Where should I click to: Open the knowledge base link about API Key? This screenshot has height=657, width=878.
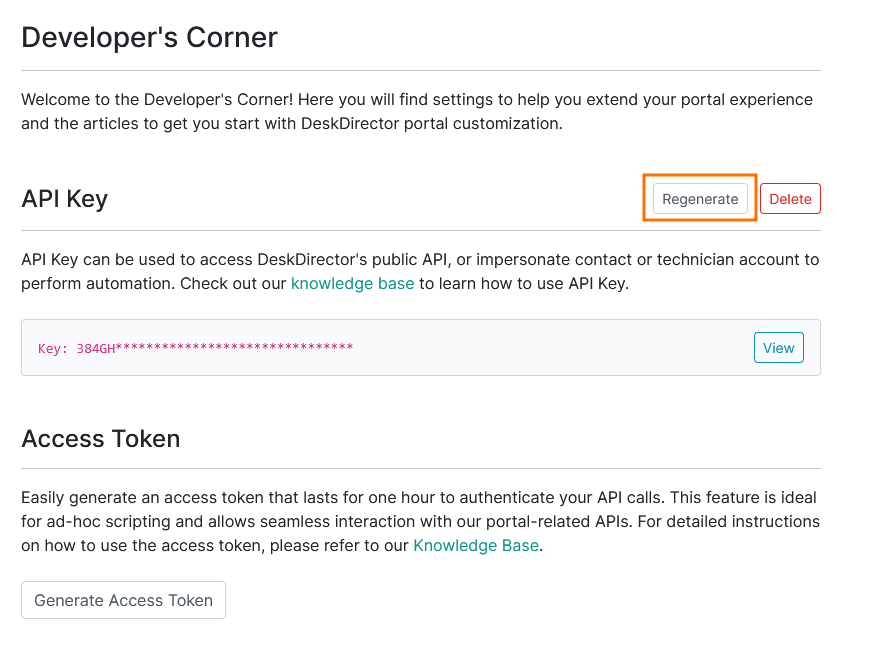click(352, 283)
